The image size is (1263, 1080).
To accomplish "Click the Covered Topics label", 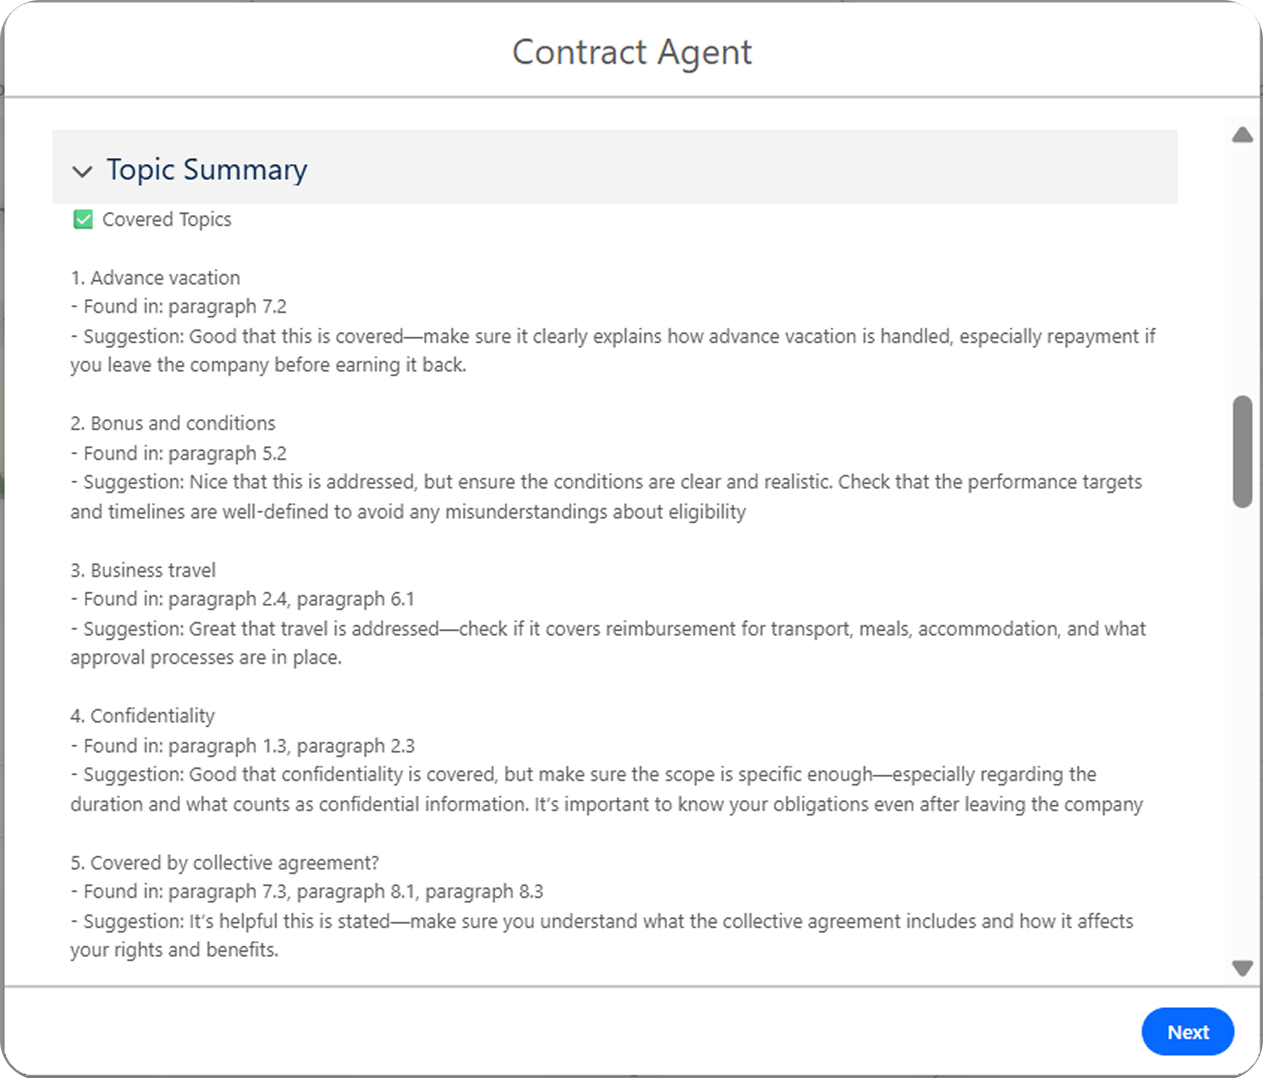I will 167,219.
